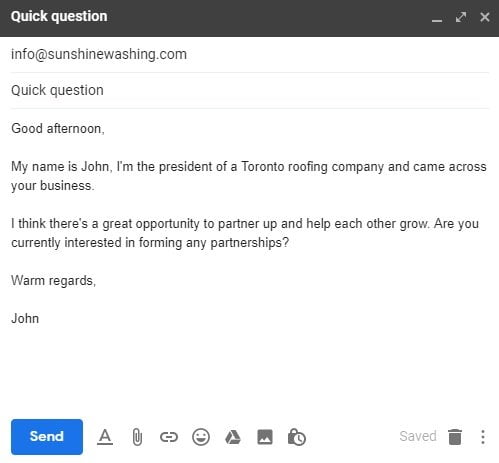The height and width of the screenshot is (463, 499).
Task: Click the Quick question title bar
Action: tap(213, 17)
